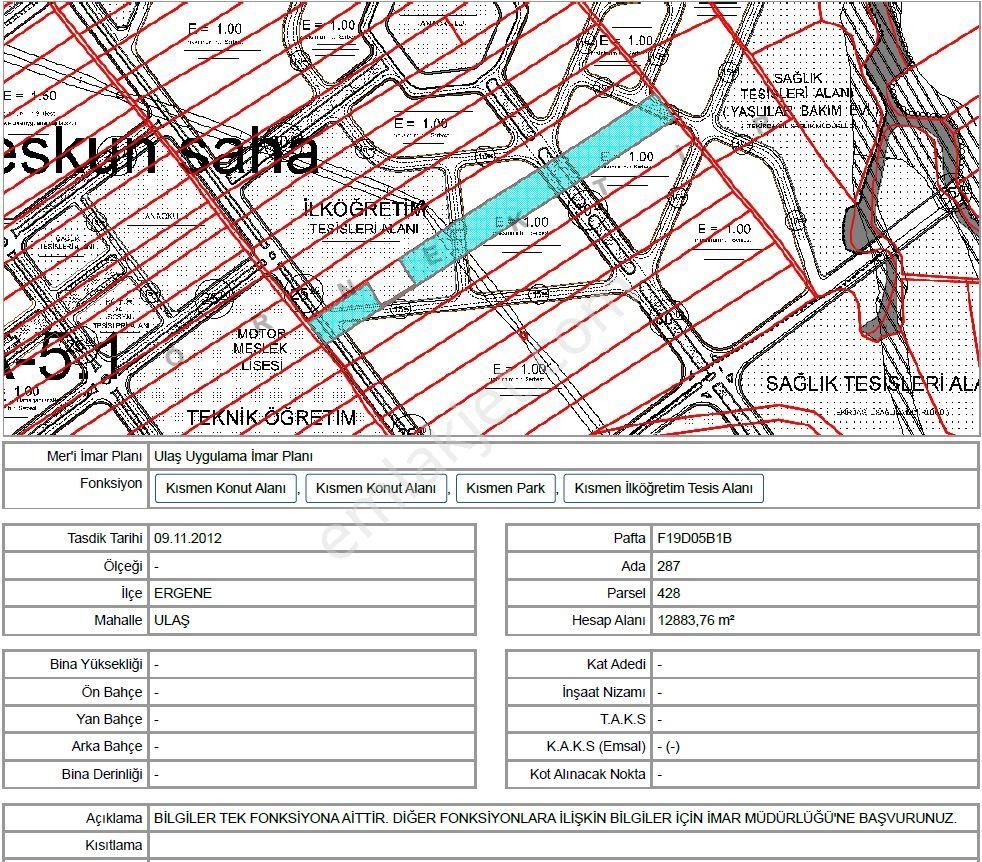
Task: Click the Parsel value 428
Action: (669, 593)
